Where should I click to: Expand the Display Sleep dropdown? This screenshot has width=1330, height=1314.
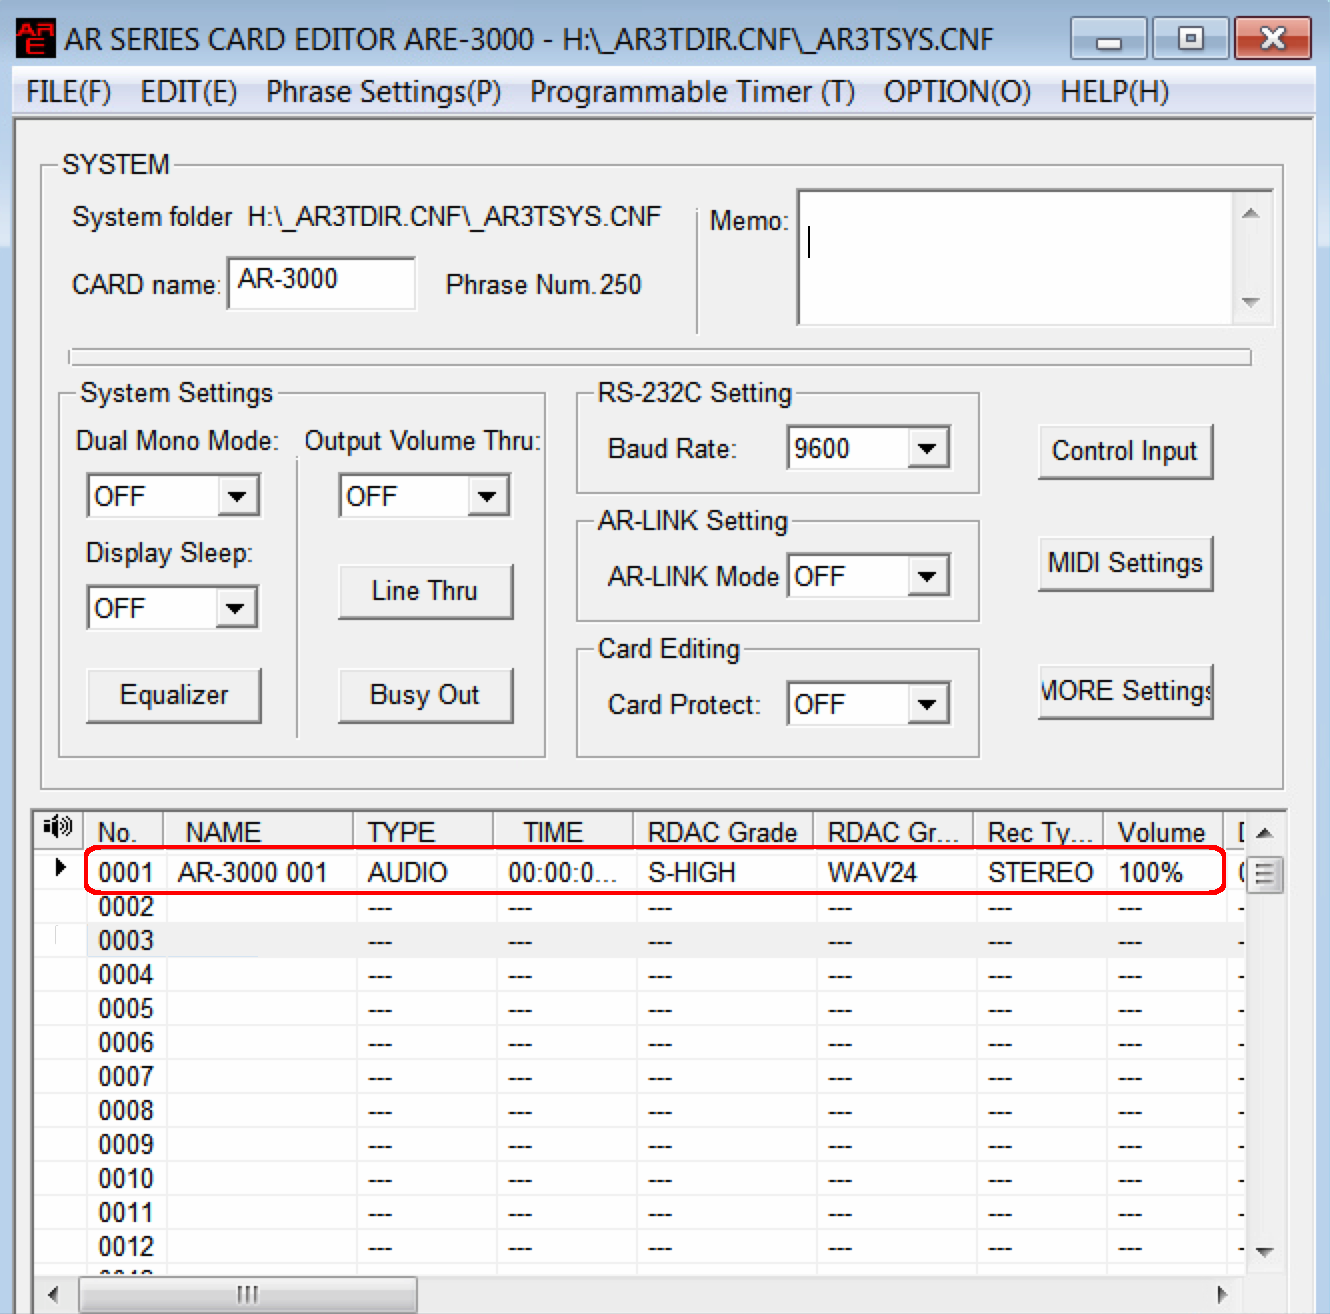click(236, 608)
